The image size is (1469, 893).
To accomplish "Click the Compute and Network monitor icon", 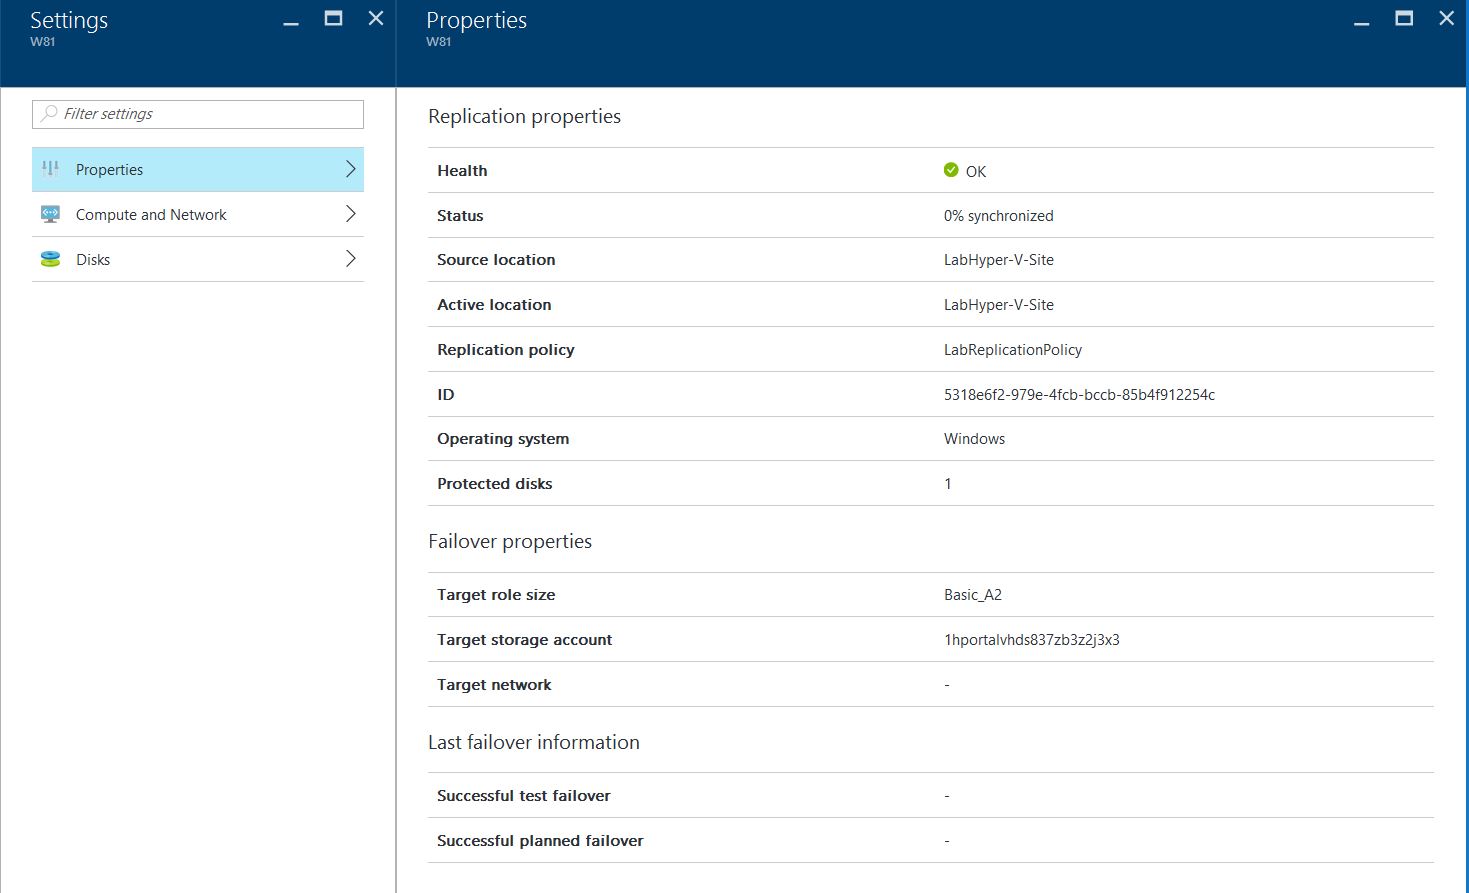I will click(50, 214).
